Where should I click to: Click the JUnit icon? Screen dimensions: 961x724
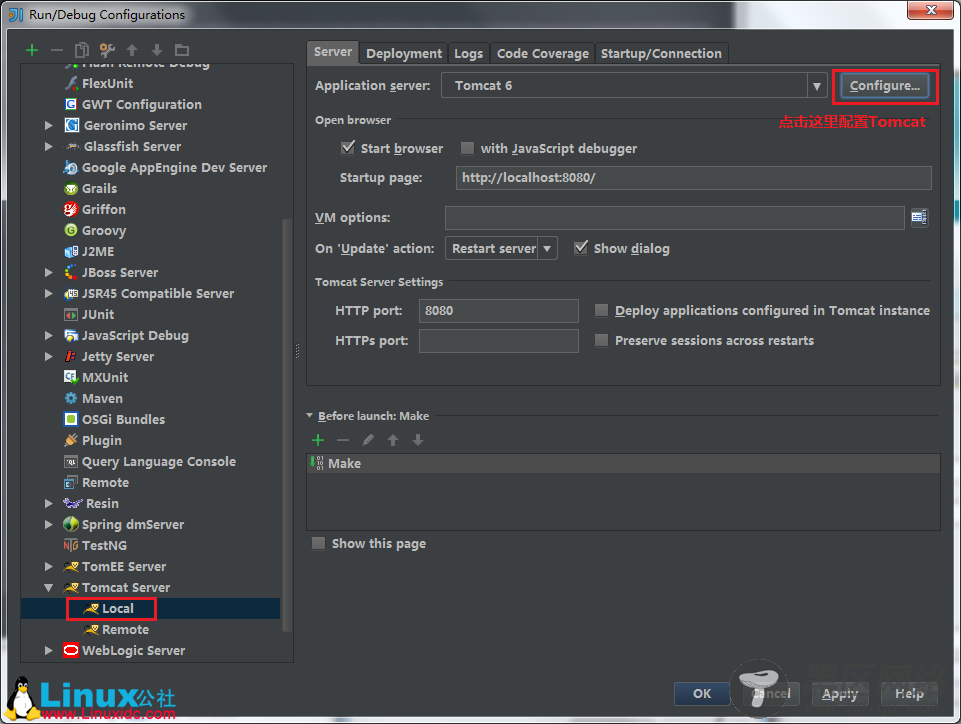[71, 314]
